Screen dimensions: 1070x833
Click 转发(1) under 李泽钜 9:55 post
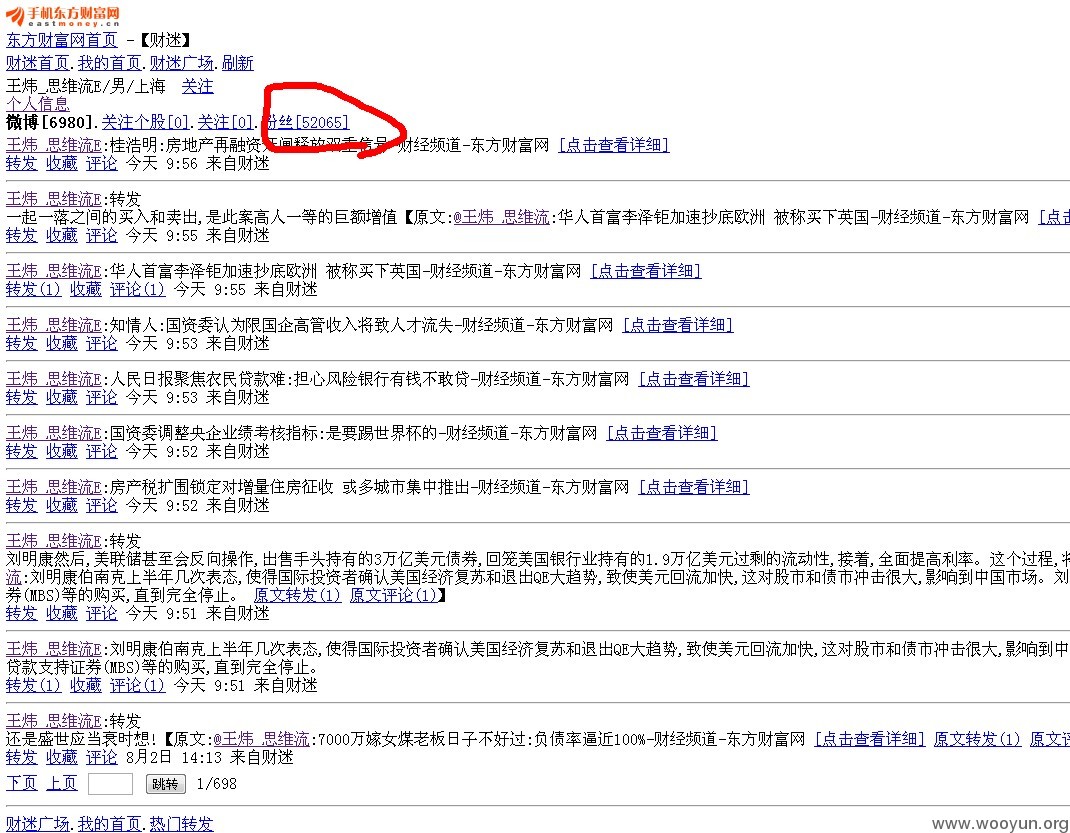(33, 289)
